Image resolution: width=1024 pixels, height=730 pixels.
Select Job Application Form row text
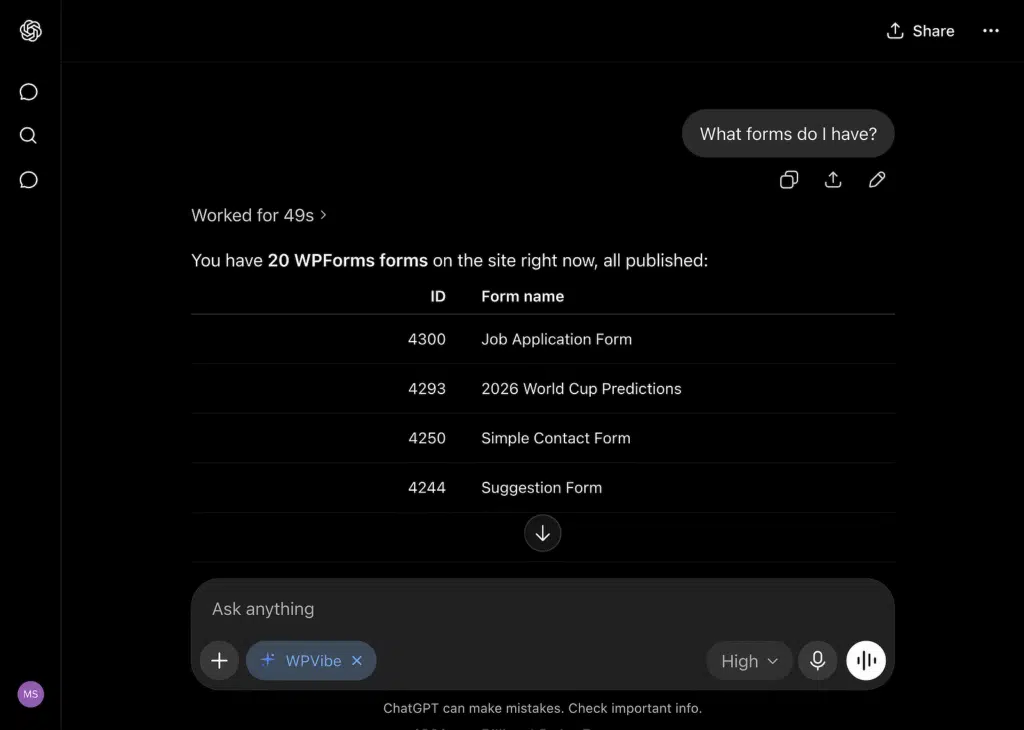click(556, 340)
